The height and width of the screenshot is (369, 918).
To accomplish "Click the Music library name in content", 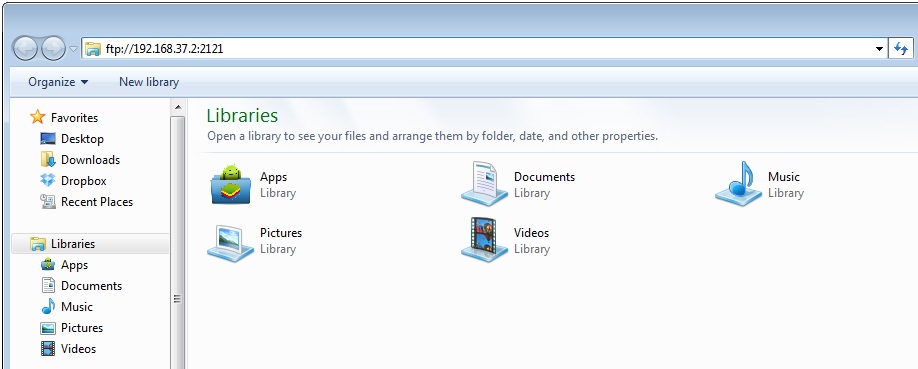I will click(x=784, y=177).
